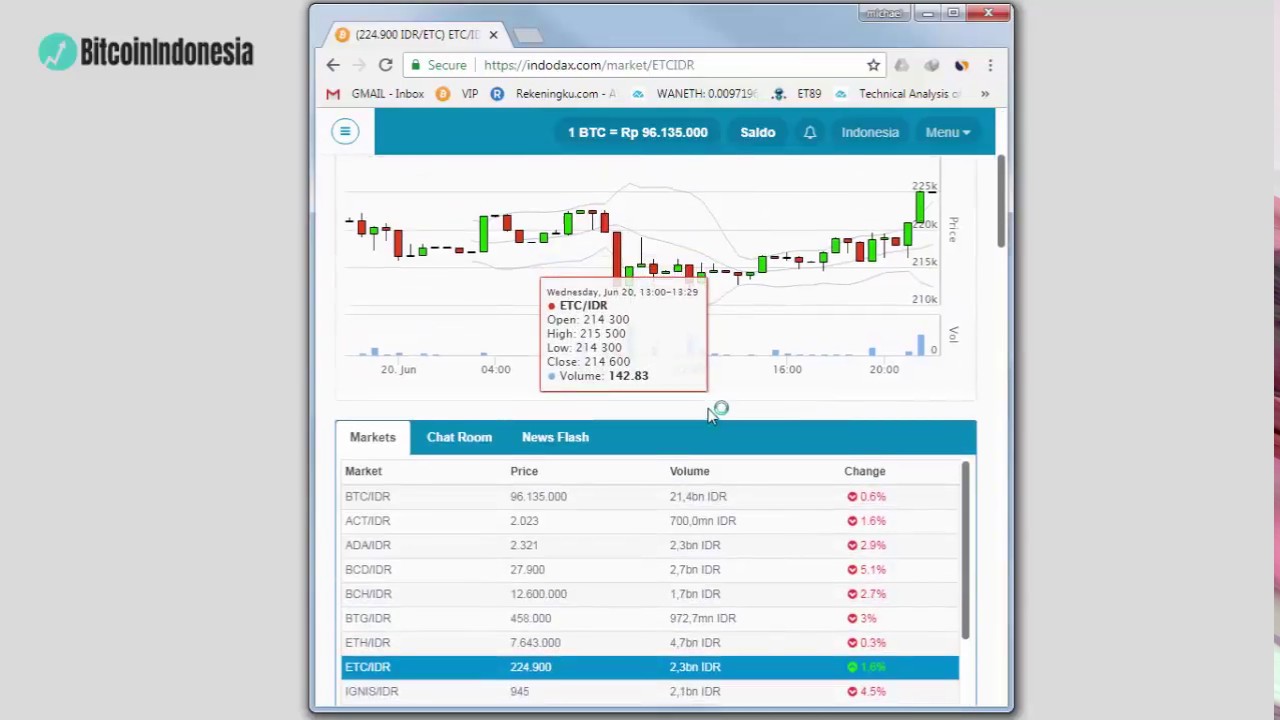
Task: Open WANETH bookmark
Action: click(695, 94)
